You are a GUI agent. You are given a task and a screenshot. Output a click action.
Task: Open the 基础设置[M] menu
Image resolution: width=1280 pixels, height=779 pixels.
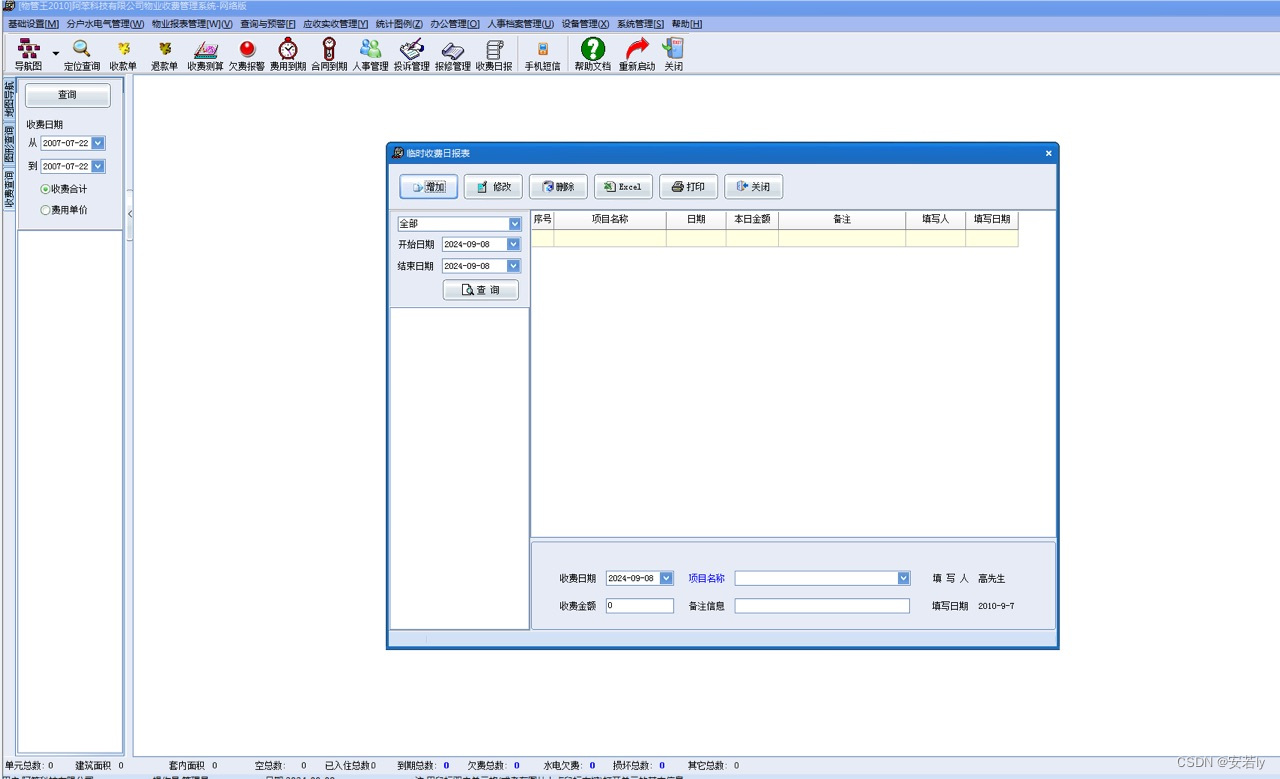(33, 23)
